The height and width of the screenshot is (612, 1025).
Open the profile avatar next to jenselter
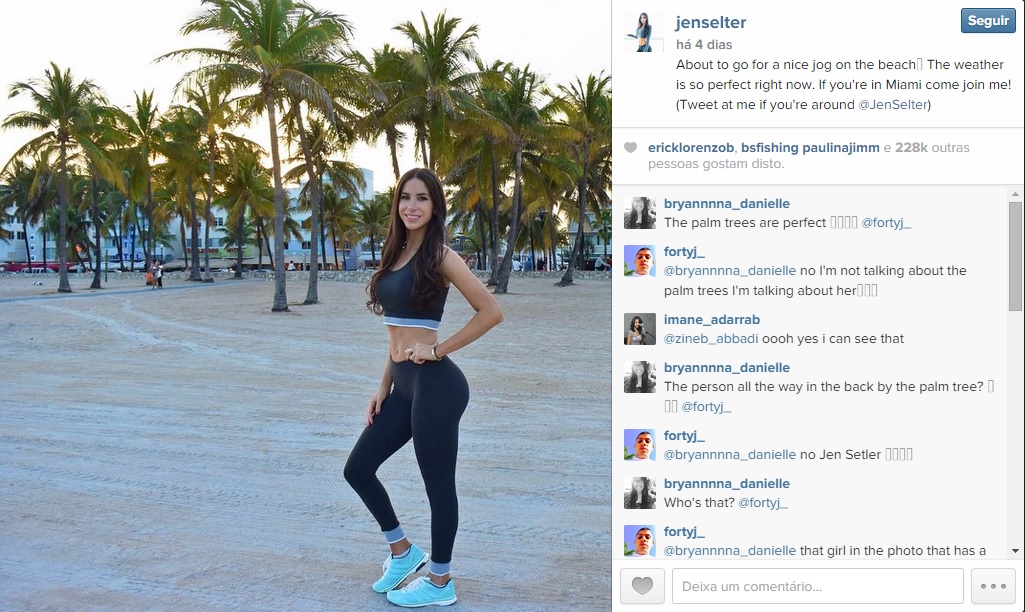(643, 32)
